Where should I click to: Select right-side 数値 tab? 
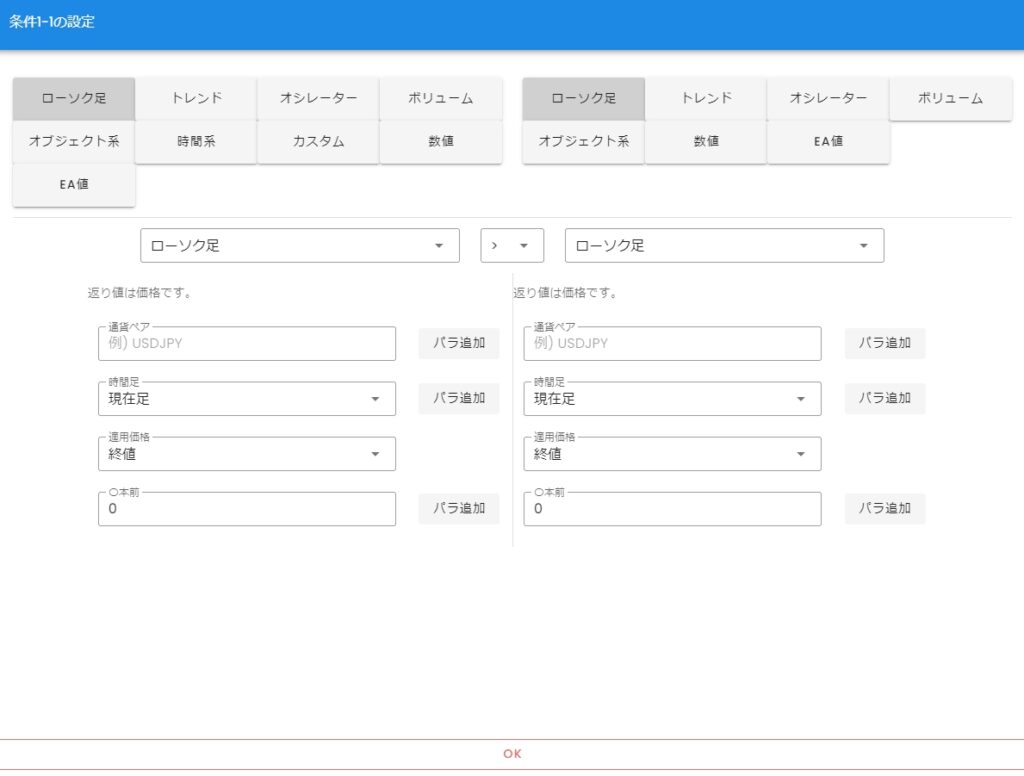point(706,142)
